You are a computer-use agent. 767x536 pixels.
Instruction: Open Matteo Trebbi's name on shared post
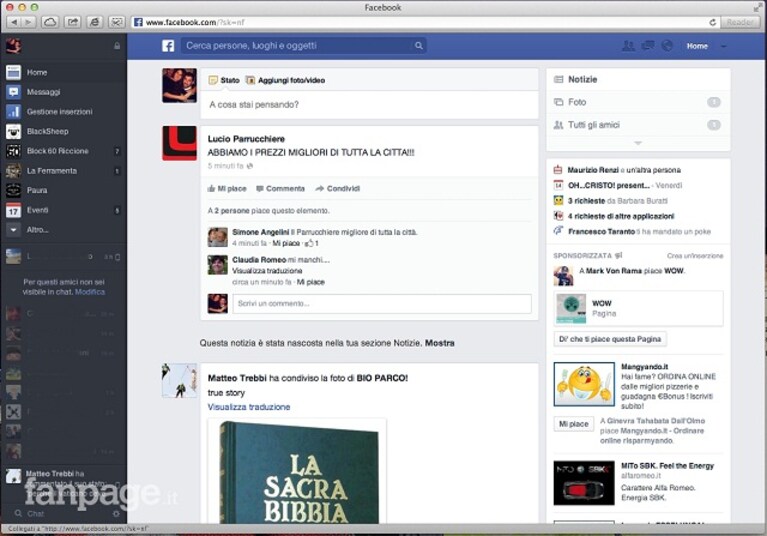pyautogui.click(x=237, y=378)
